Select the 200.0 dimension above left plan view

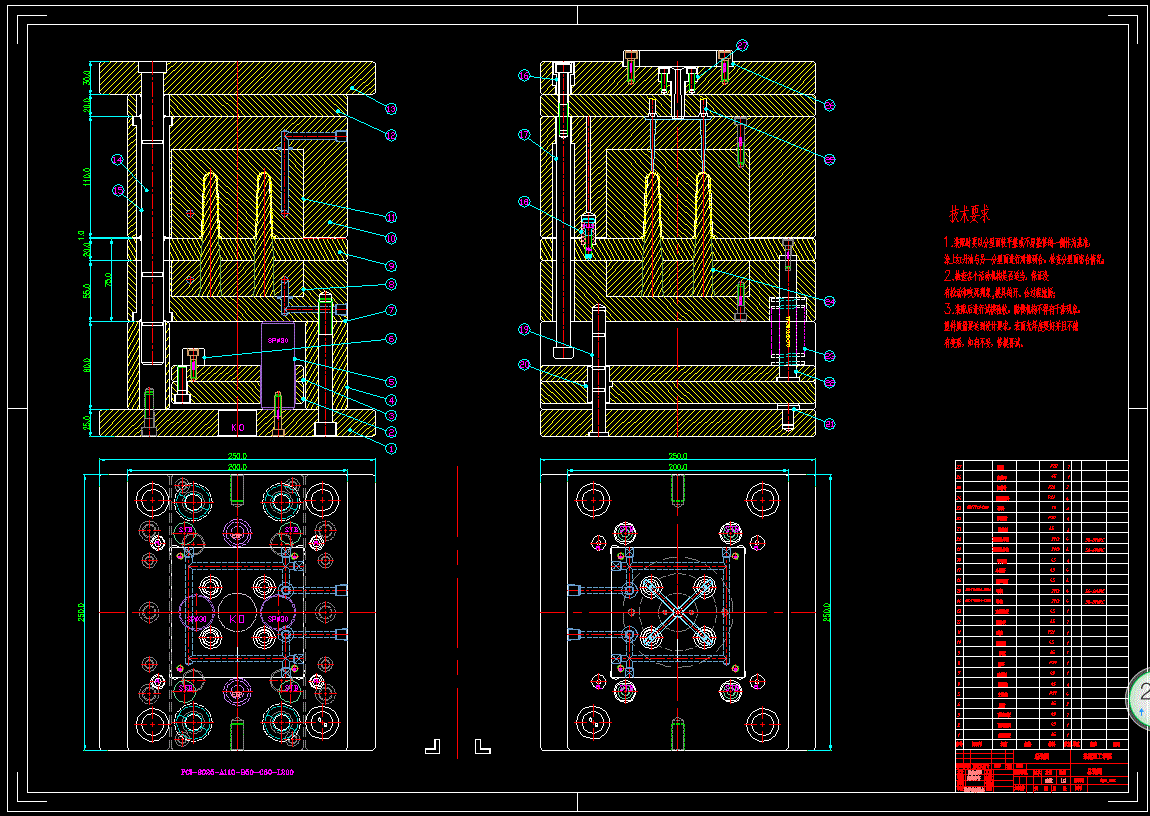(x=236, y=466)
